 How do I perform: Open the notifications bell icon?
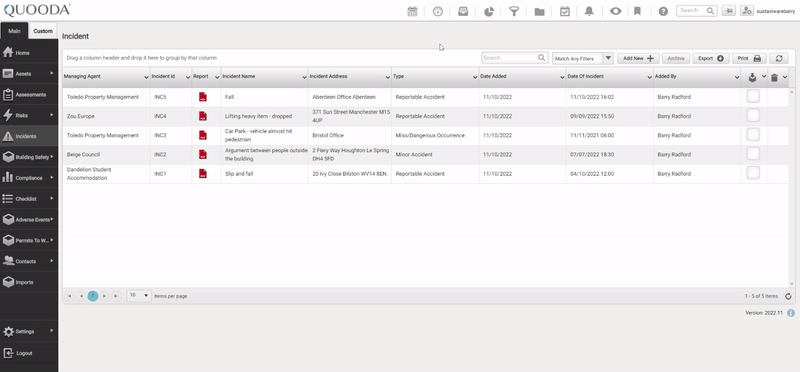click(x=589, y=11)
